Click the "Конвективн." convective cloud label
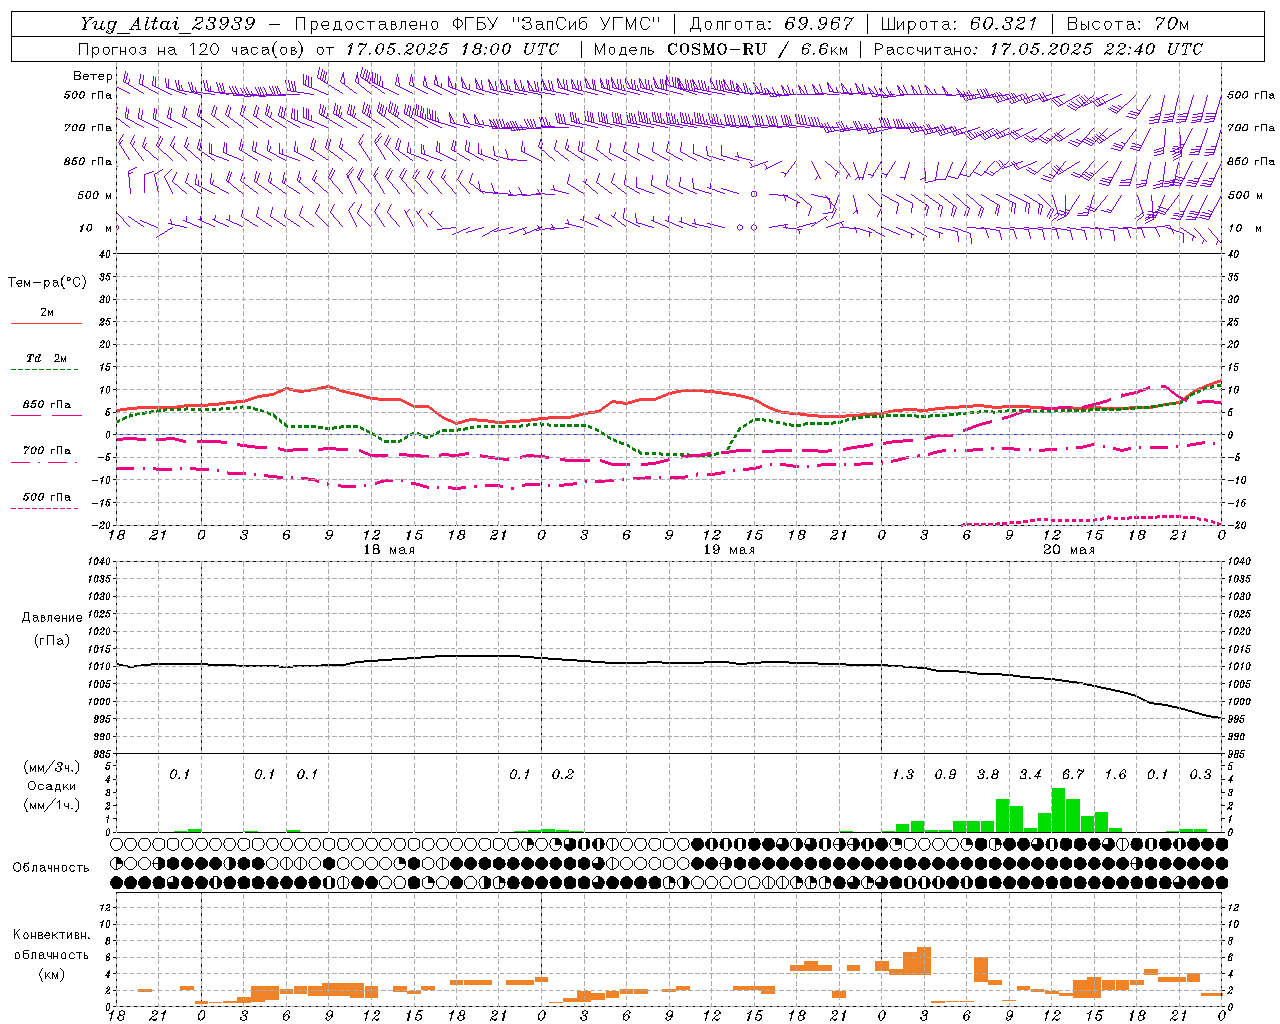 (52, 935)
